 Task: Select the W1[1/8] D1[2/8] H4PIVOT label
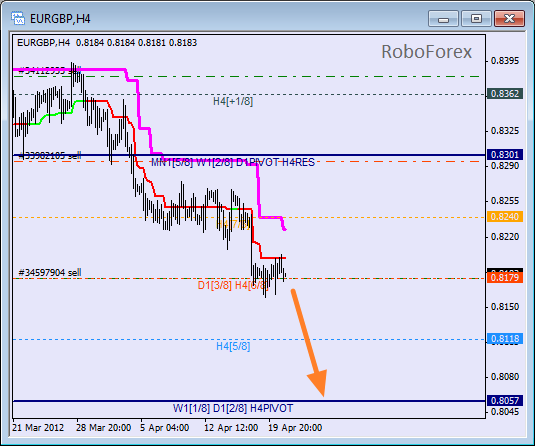(233, 408)
